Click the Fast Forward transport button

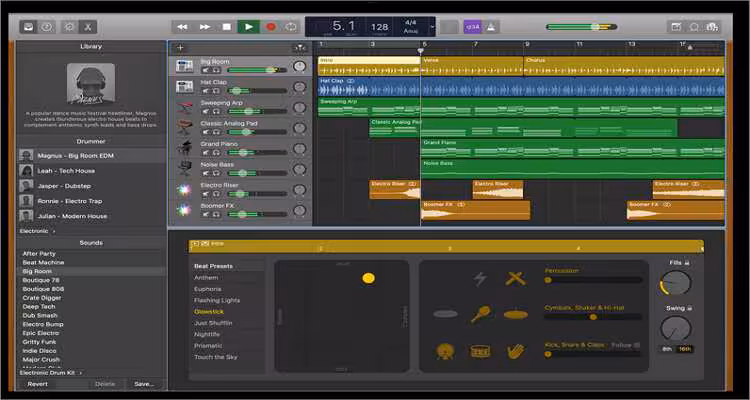[x=205, y=27]
